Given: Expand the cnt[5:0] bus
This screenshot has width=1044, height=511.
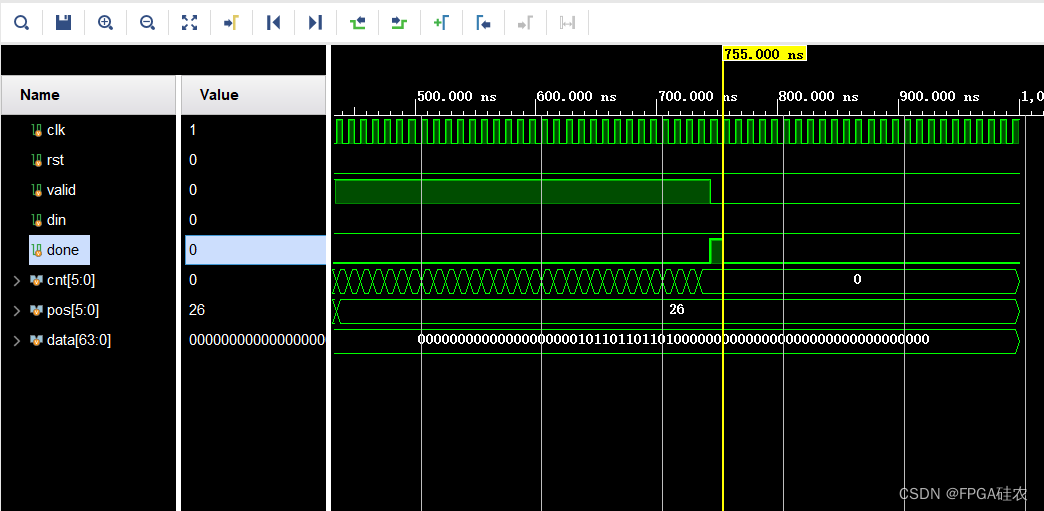Looking at the screenshot, I should [x=17, y=280].
